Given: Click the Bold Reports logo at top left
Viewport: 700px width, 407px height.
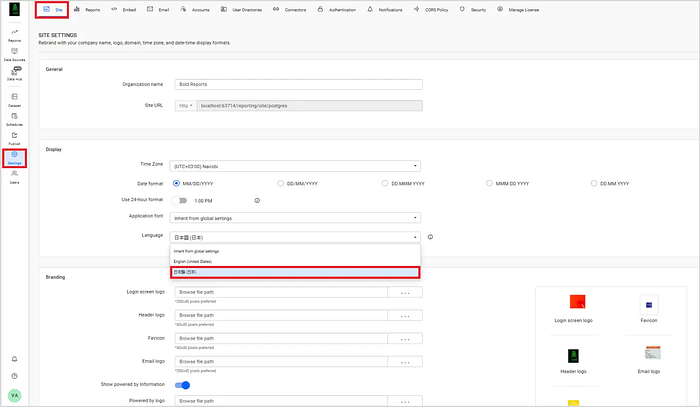Looking at the screenshot, I should tap(14, 9).
